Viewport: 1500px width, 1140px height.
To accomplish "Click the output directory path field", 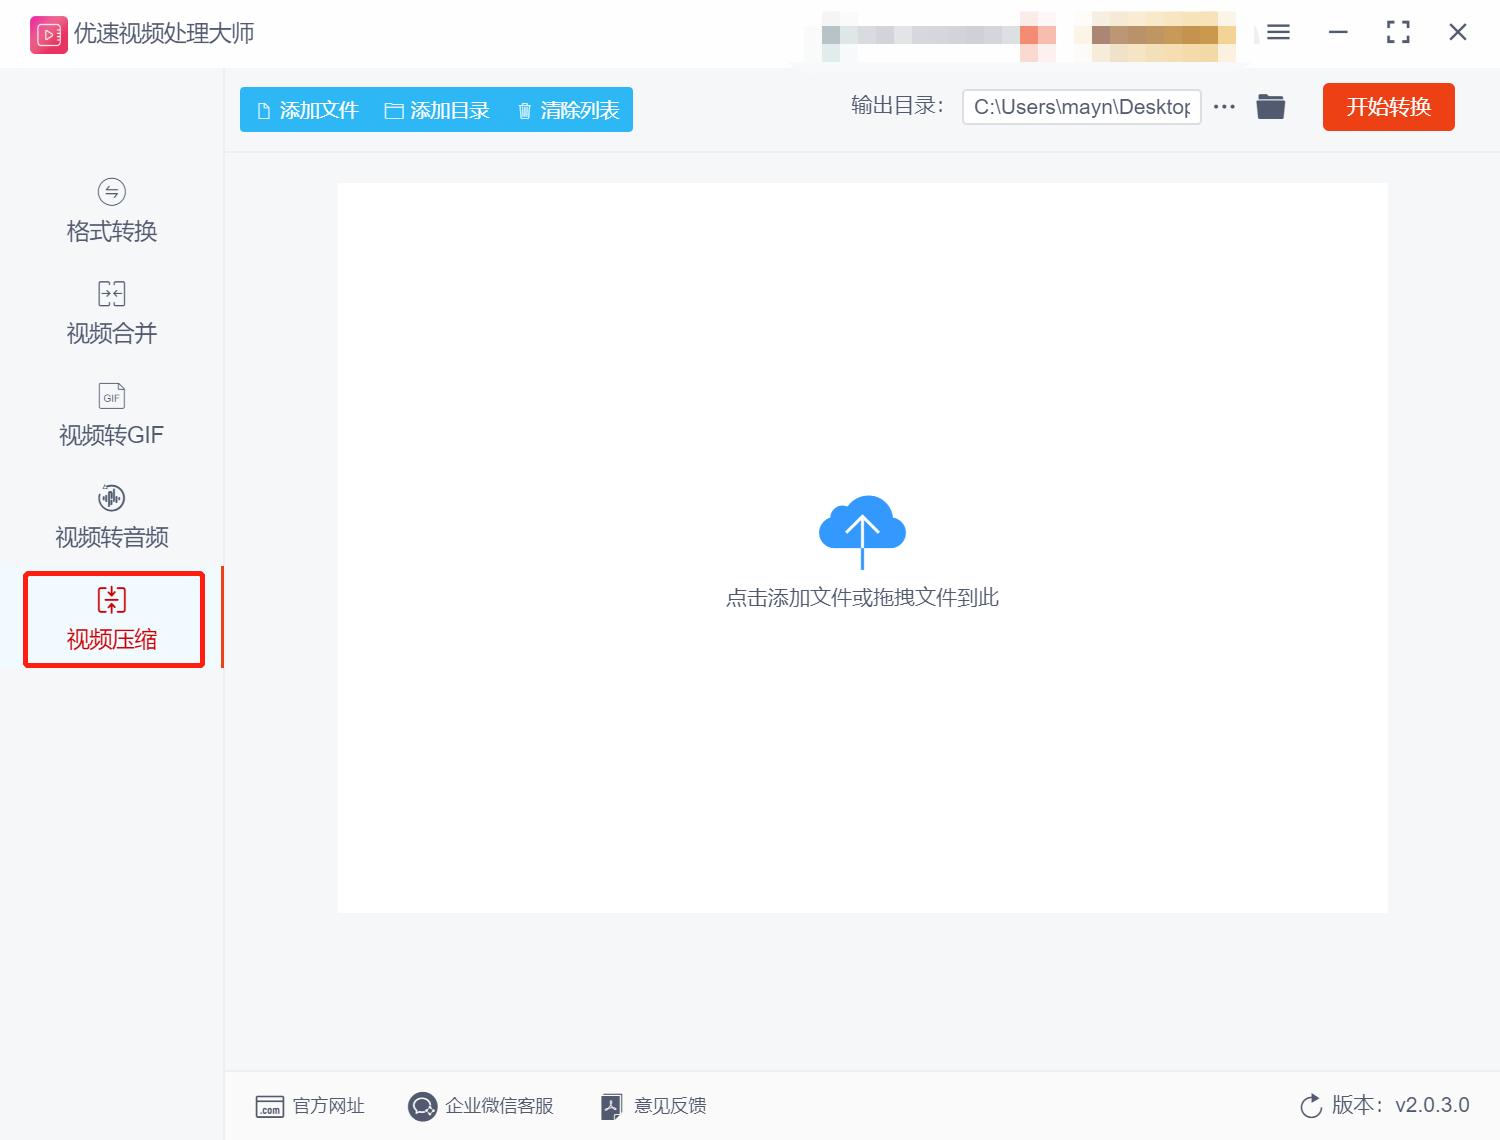I will tap(1080, 106).
